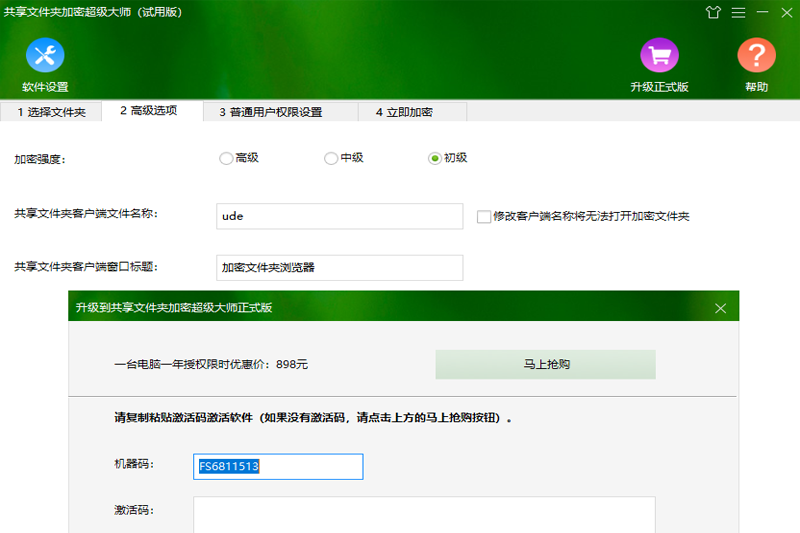This screenshot has width=800, height=533.
Task: Open the hamburger menu in title bar
Action: point(738,13)
